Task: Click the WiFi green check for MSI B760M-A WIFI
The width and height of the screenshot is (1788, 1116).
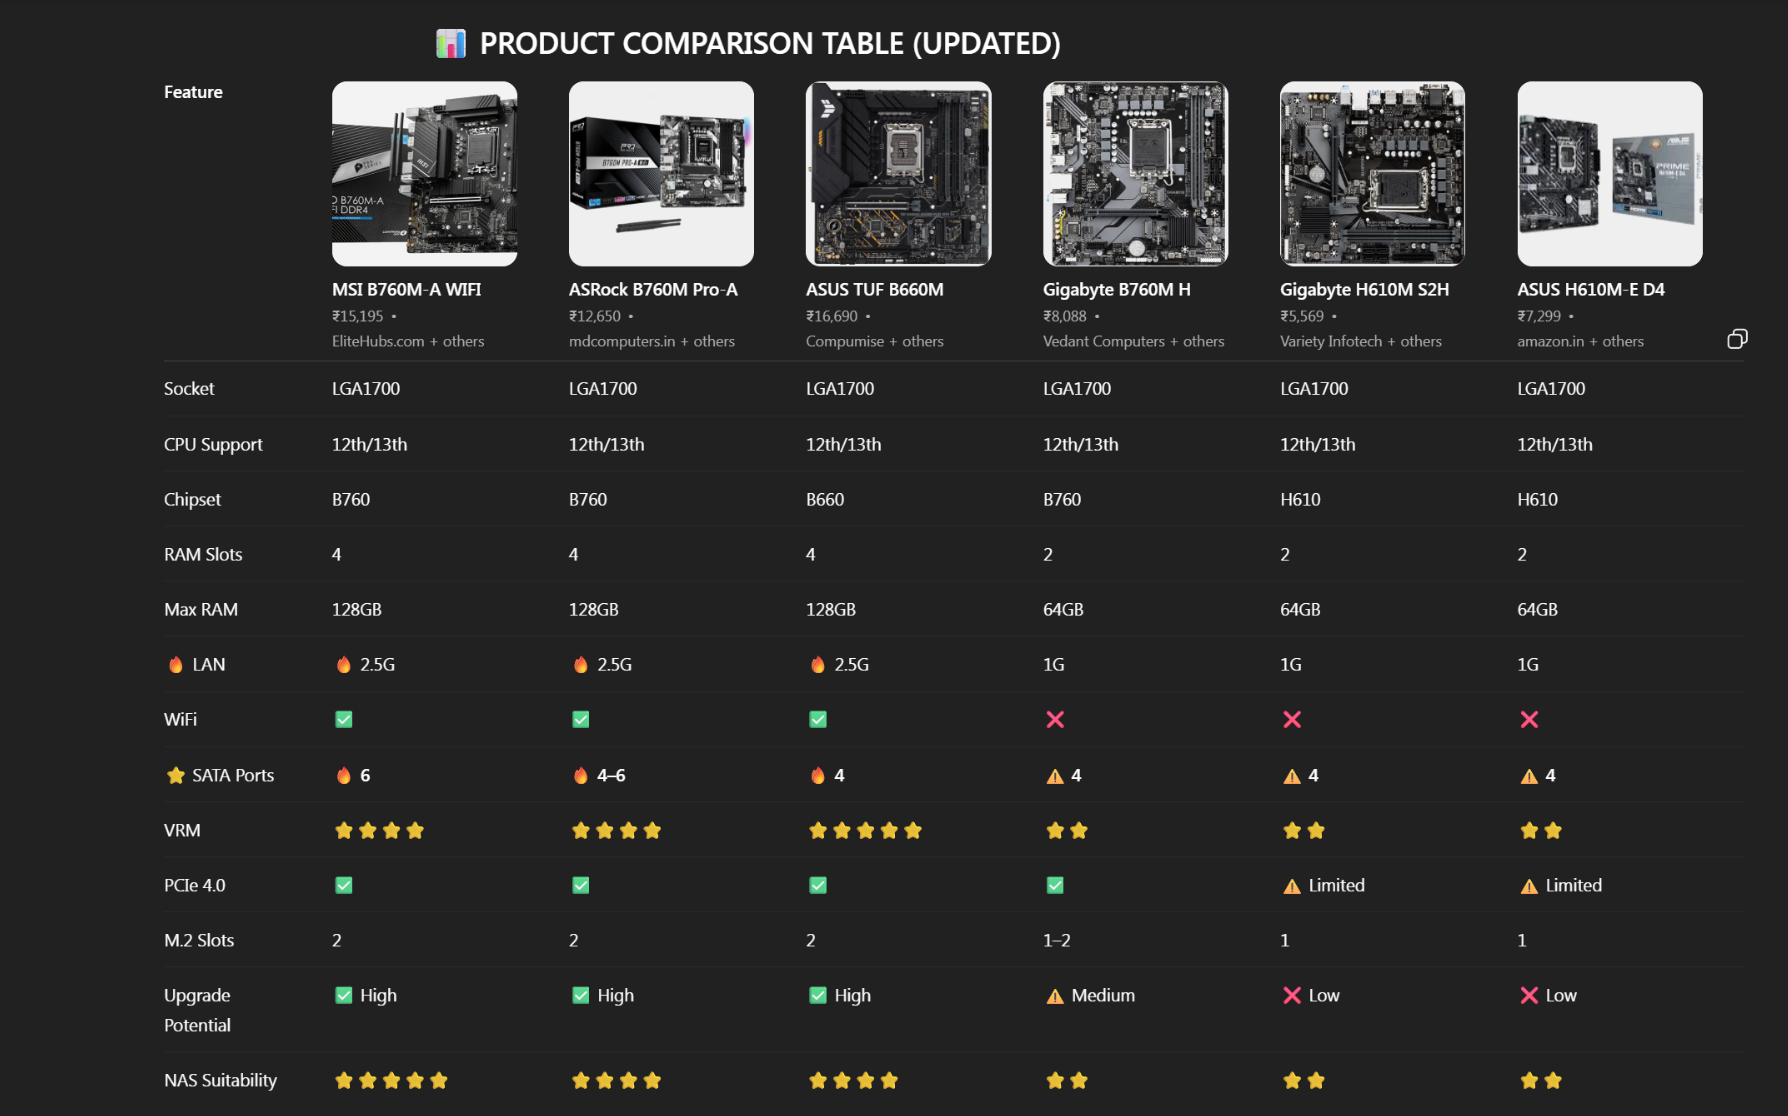Action: click(344, 720)
